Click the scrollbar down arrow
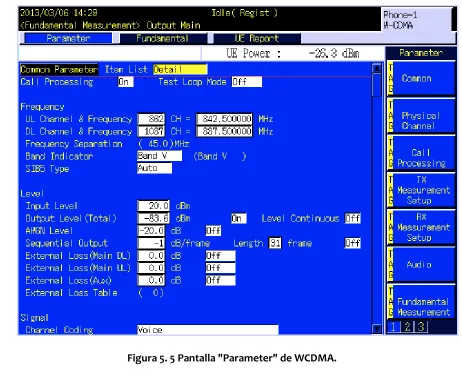The image size is (462, 380). [x=377, y=329]
